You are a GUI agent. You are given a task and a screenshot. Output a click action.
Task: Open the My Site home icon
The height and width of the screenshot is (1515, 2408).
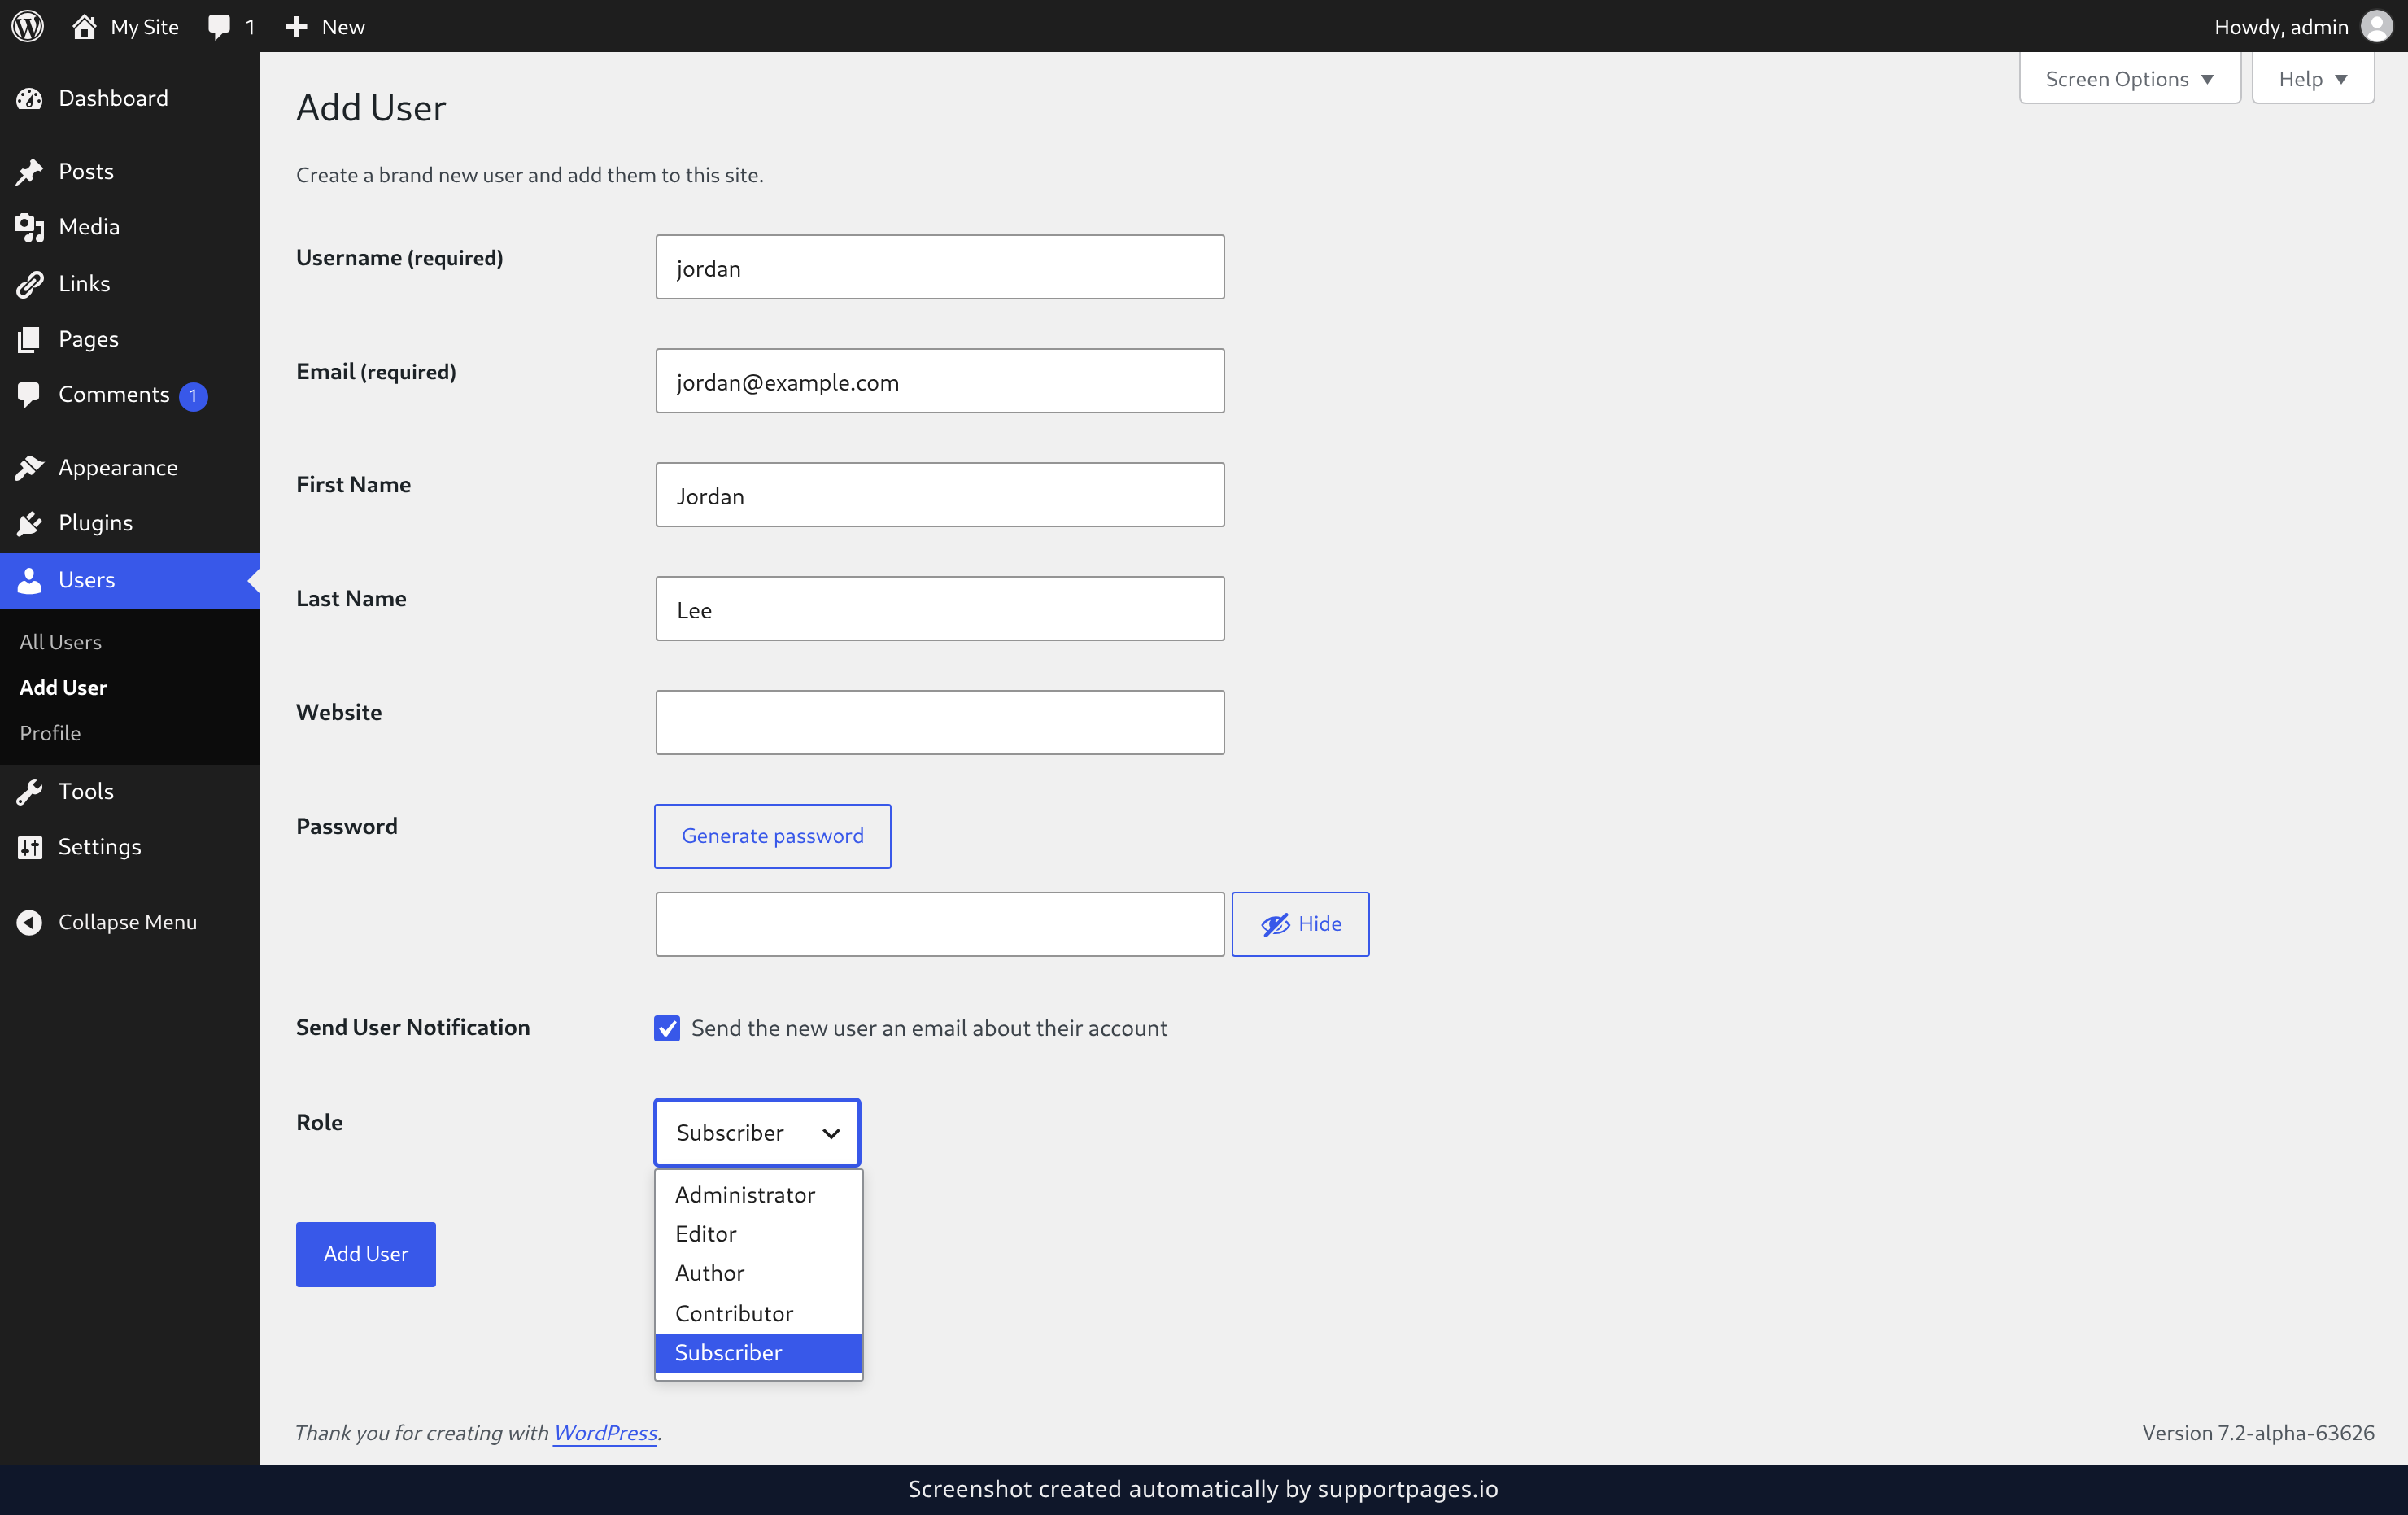point(85,26)
